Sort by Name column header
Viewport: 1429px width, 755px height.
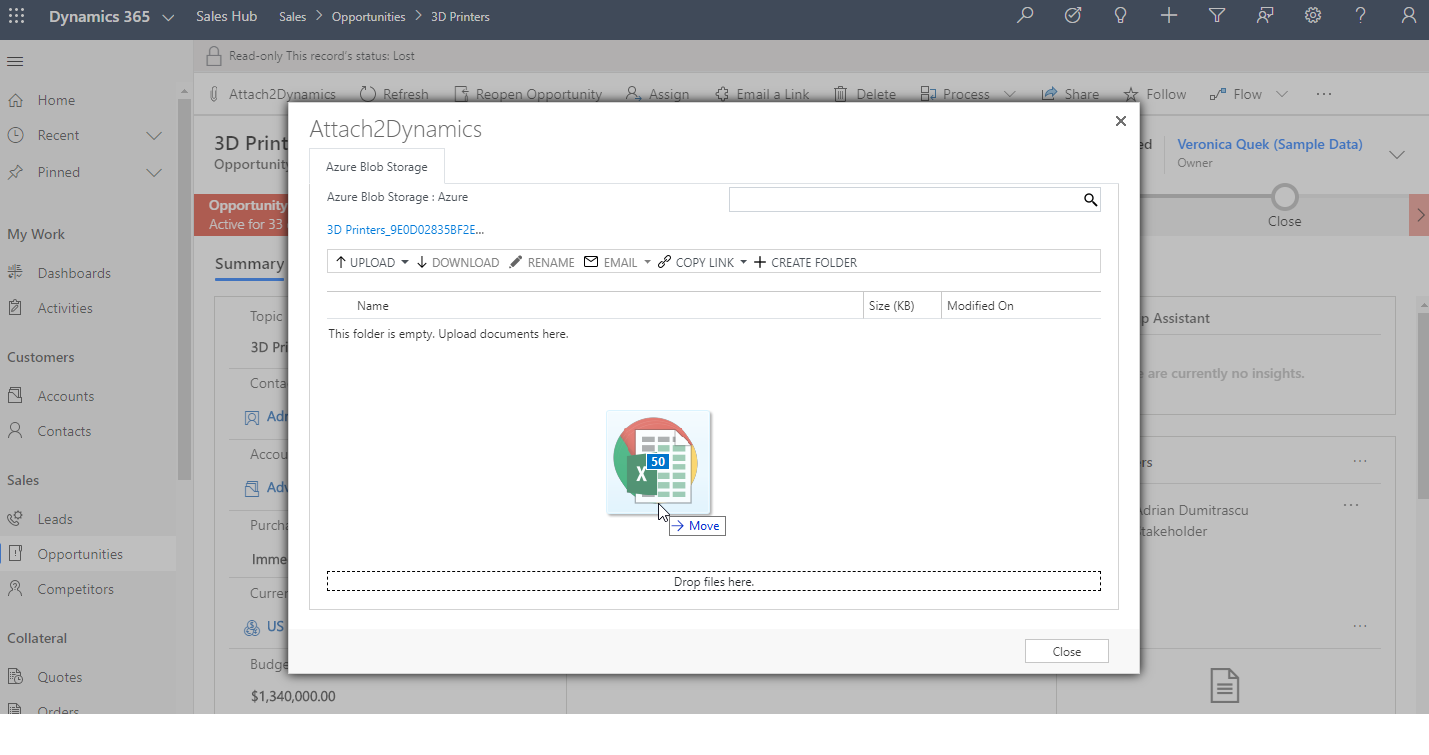tap(373, 306)
